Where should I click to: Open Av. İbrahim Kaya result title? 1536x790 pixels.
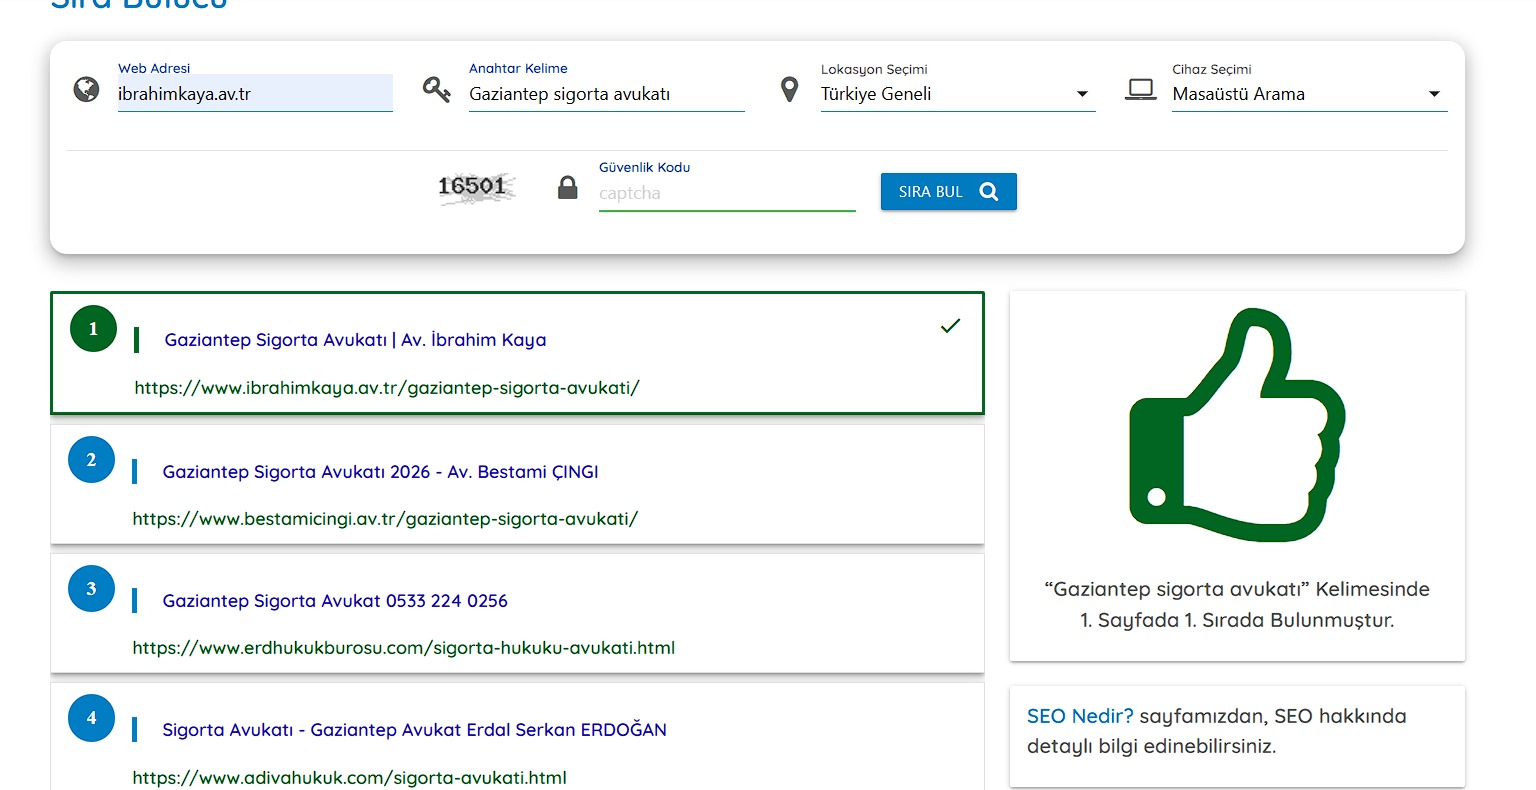tap(355, 340)
